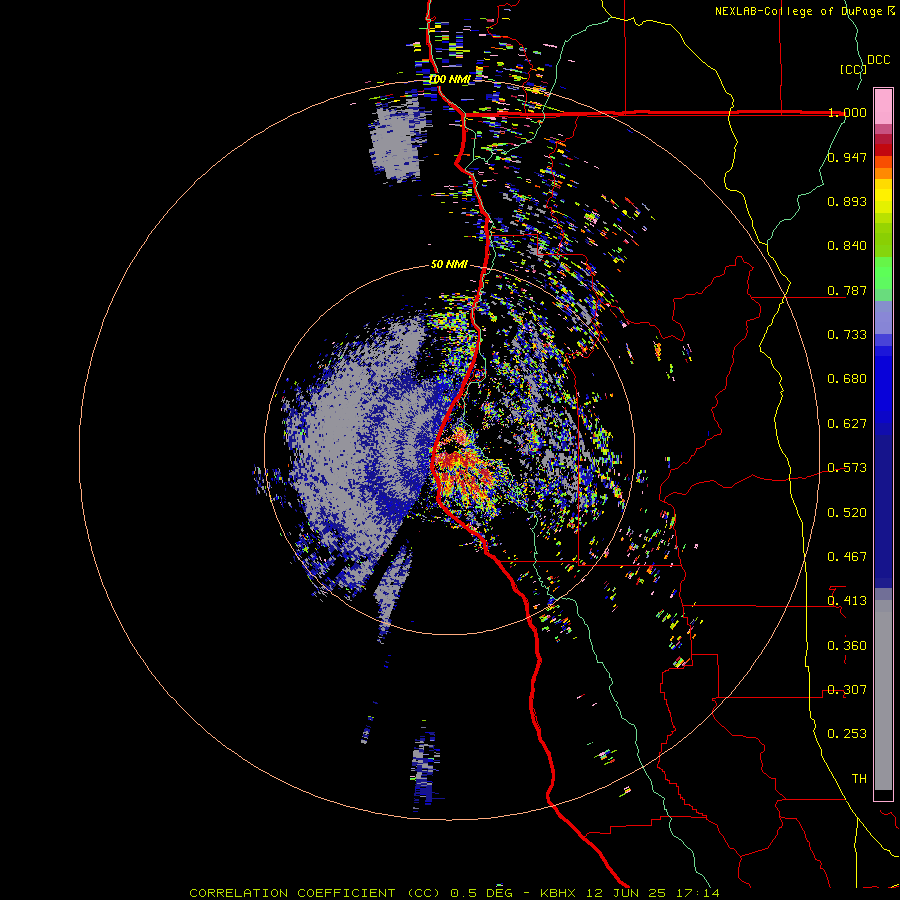Click the gray lower color bar segment
Screen dimensions: 900x900
[x=883, y=695]
